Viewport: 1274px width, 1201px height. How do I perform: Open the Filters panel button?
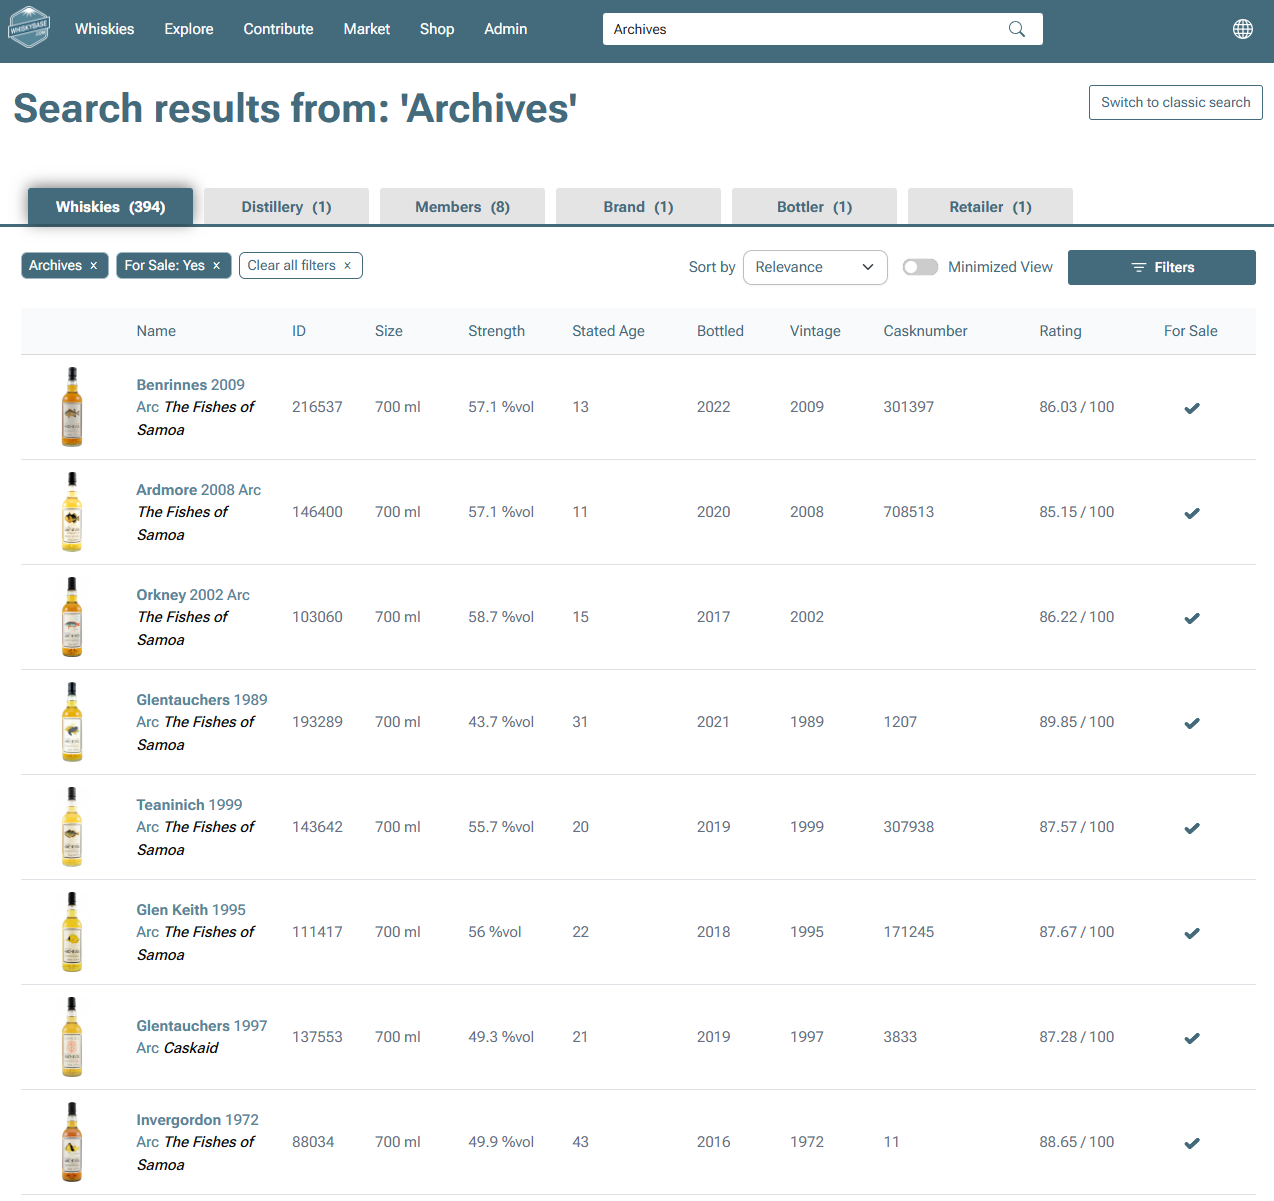click(x=1162, y=267)
